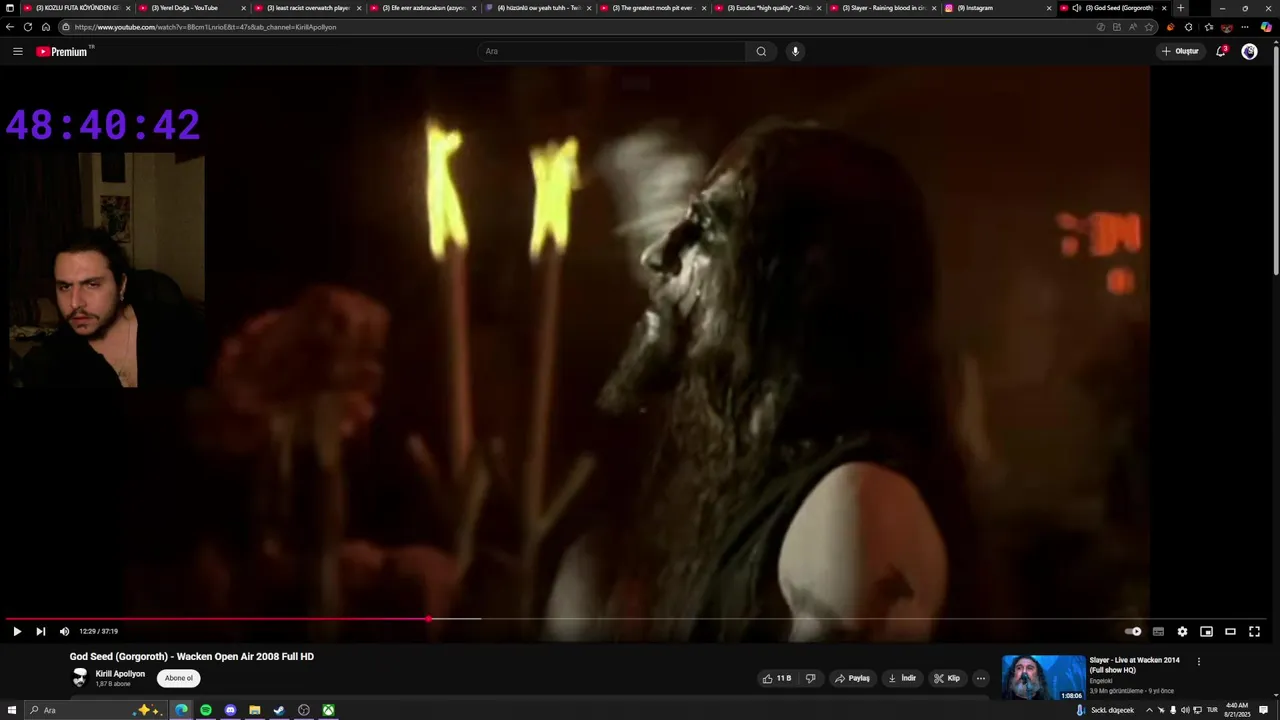The image size is (1280, 720).
Task: Open Discord from the taskbar
Action: point(230,710)
